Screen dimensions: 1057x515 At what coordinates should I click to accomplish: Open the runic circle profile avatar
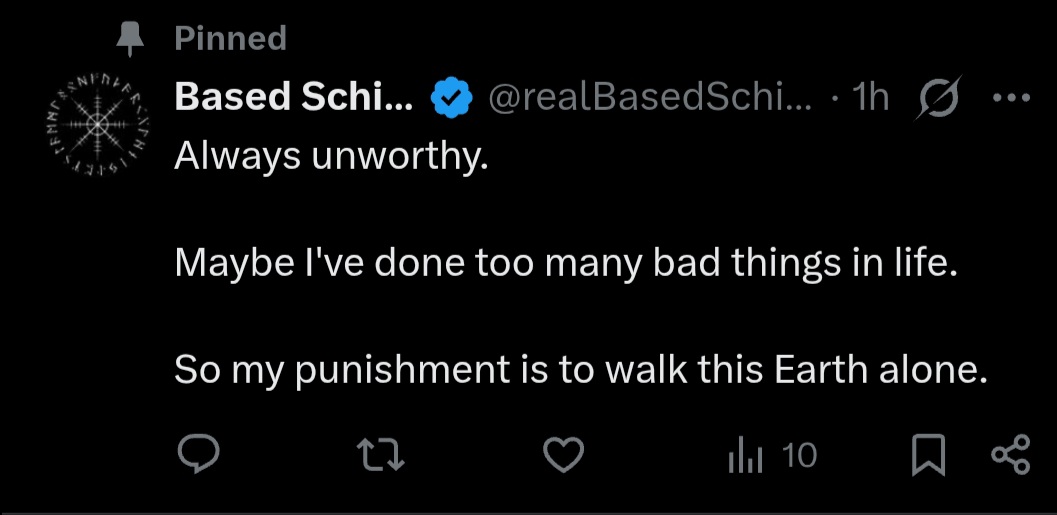[98, 123]
